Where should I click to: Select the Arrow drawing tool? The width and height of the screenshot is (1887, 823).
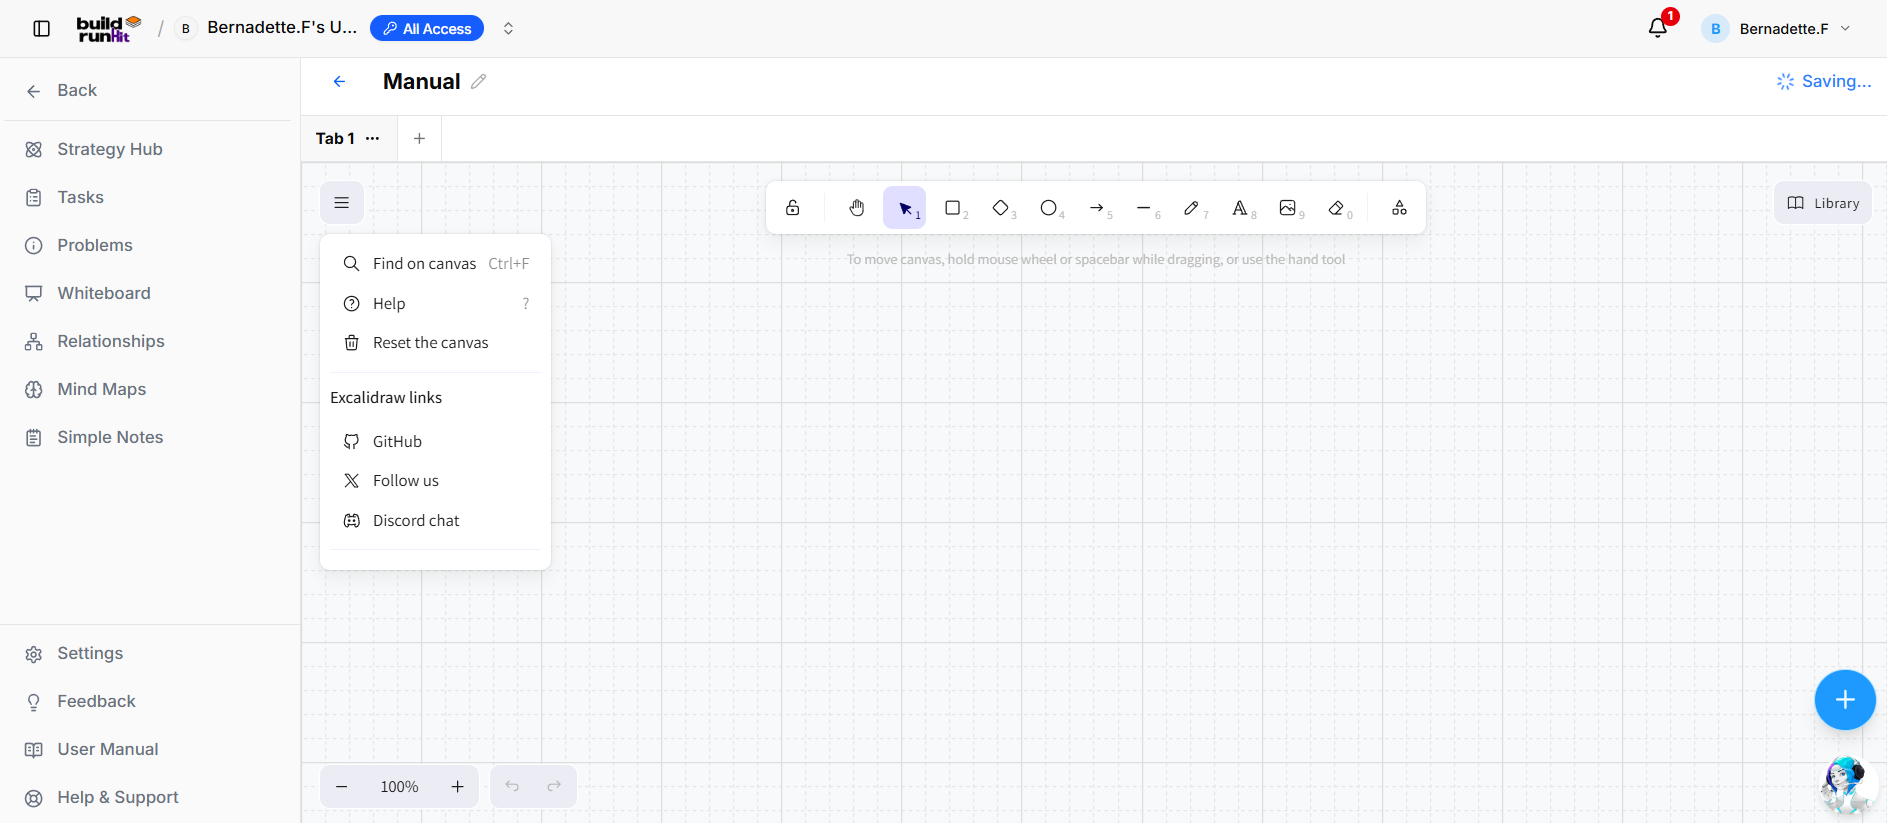pyautogui.click(x=1097, y=208)
